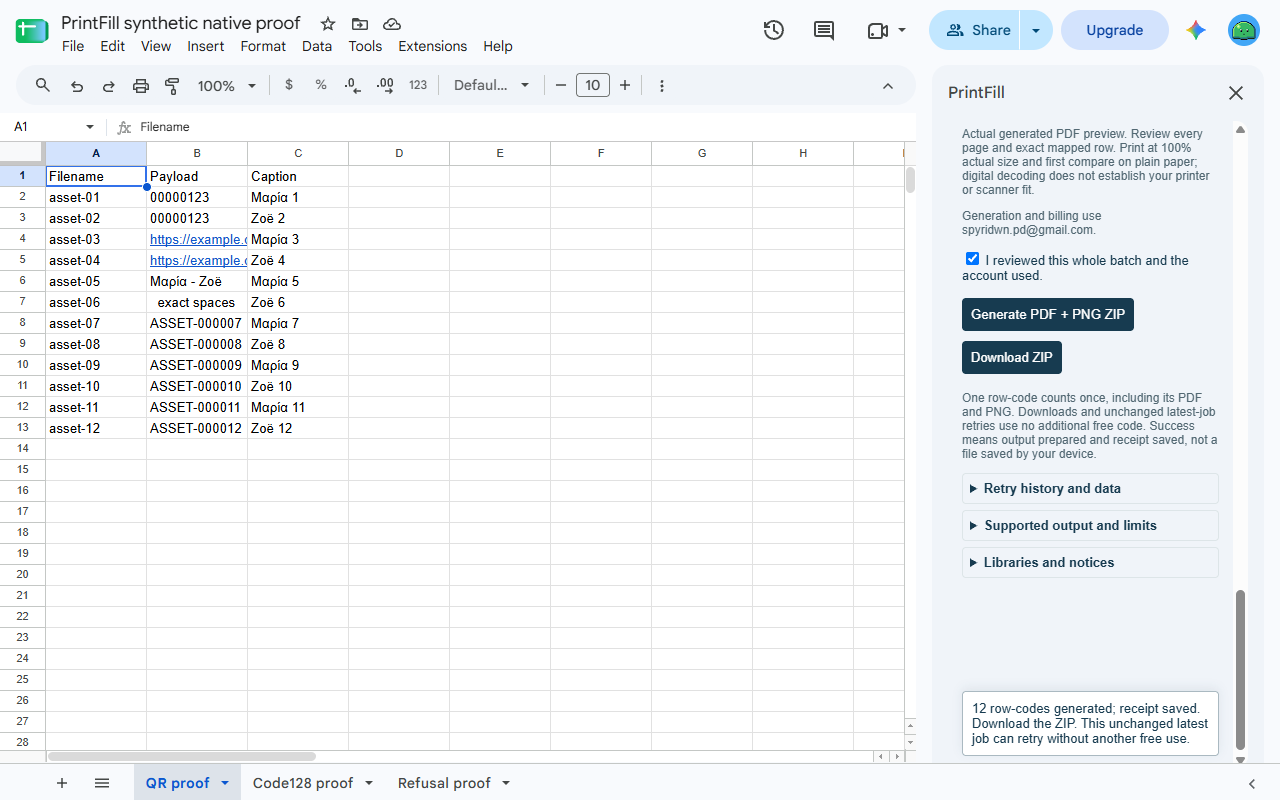The width and height of the screenshot is (1280, 800).
Task: Expand Libraries and notices
Action: click(1090, 562)
